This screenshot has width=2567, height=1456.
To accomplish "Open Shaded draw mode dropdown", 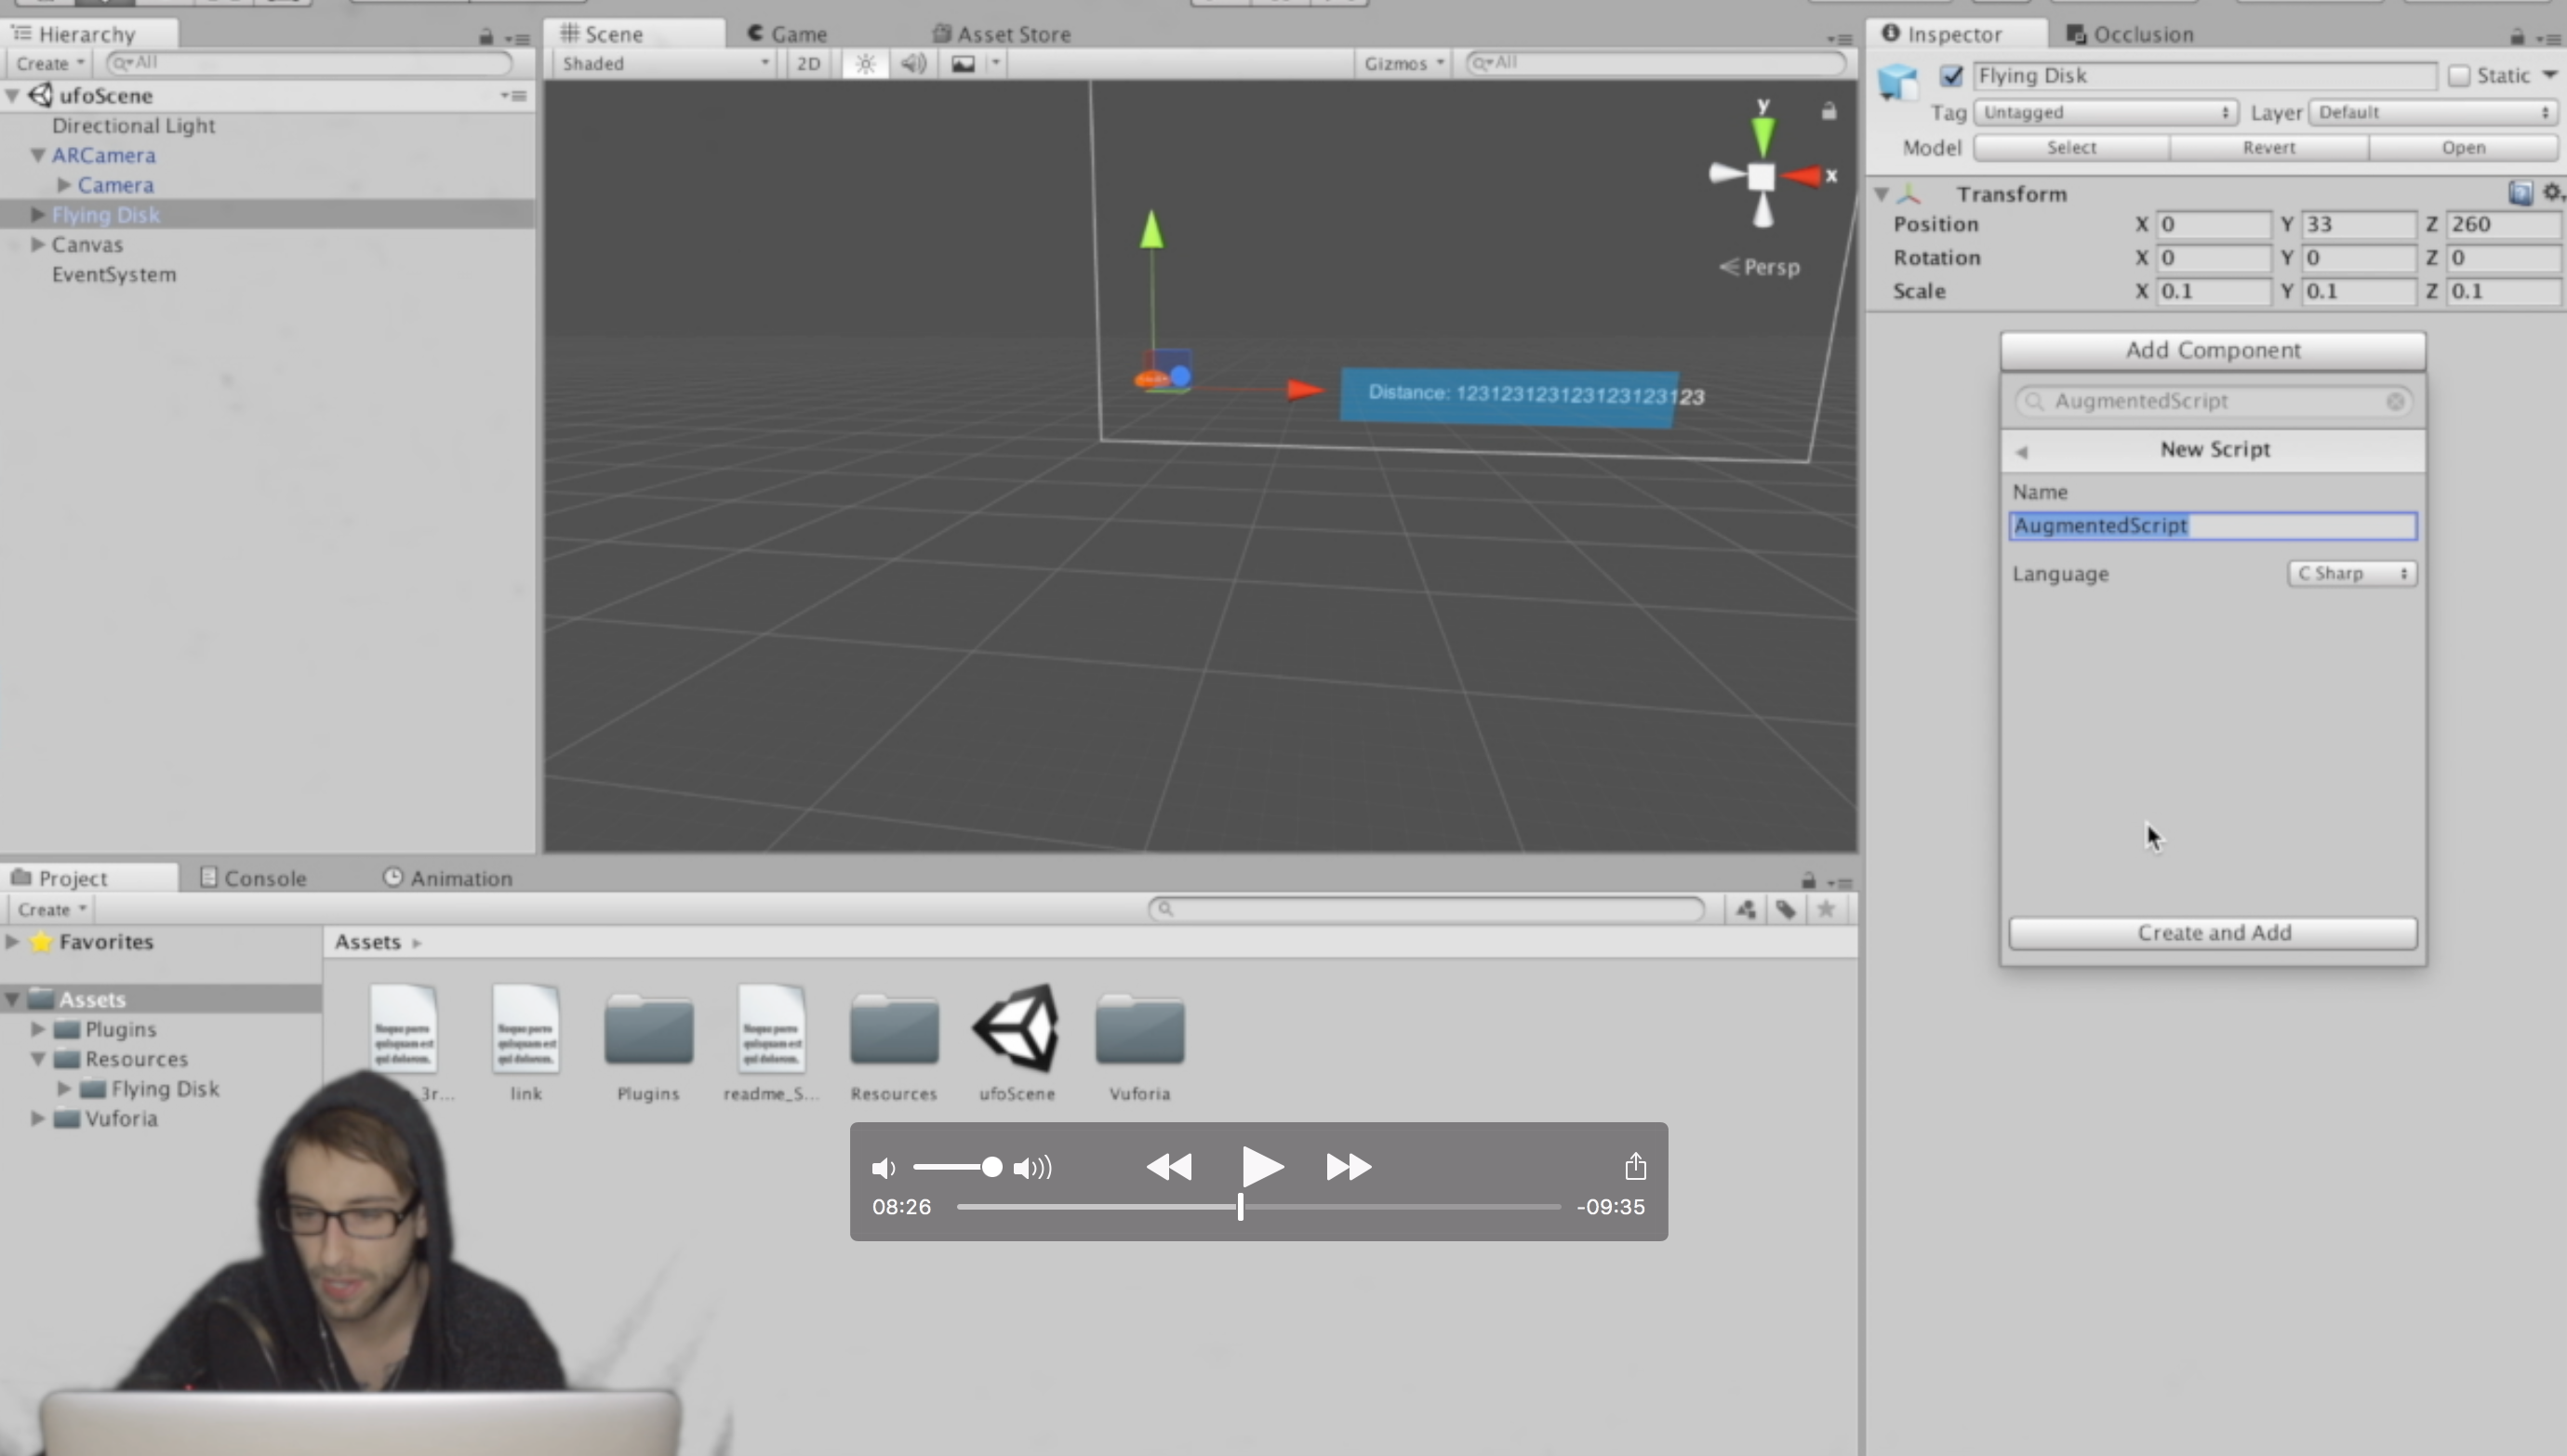I will pyautogui.click(x=664, y=64).
